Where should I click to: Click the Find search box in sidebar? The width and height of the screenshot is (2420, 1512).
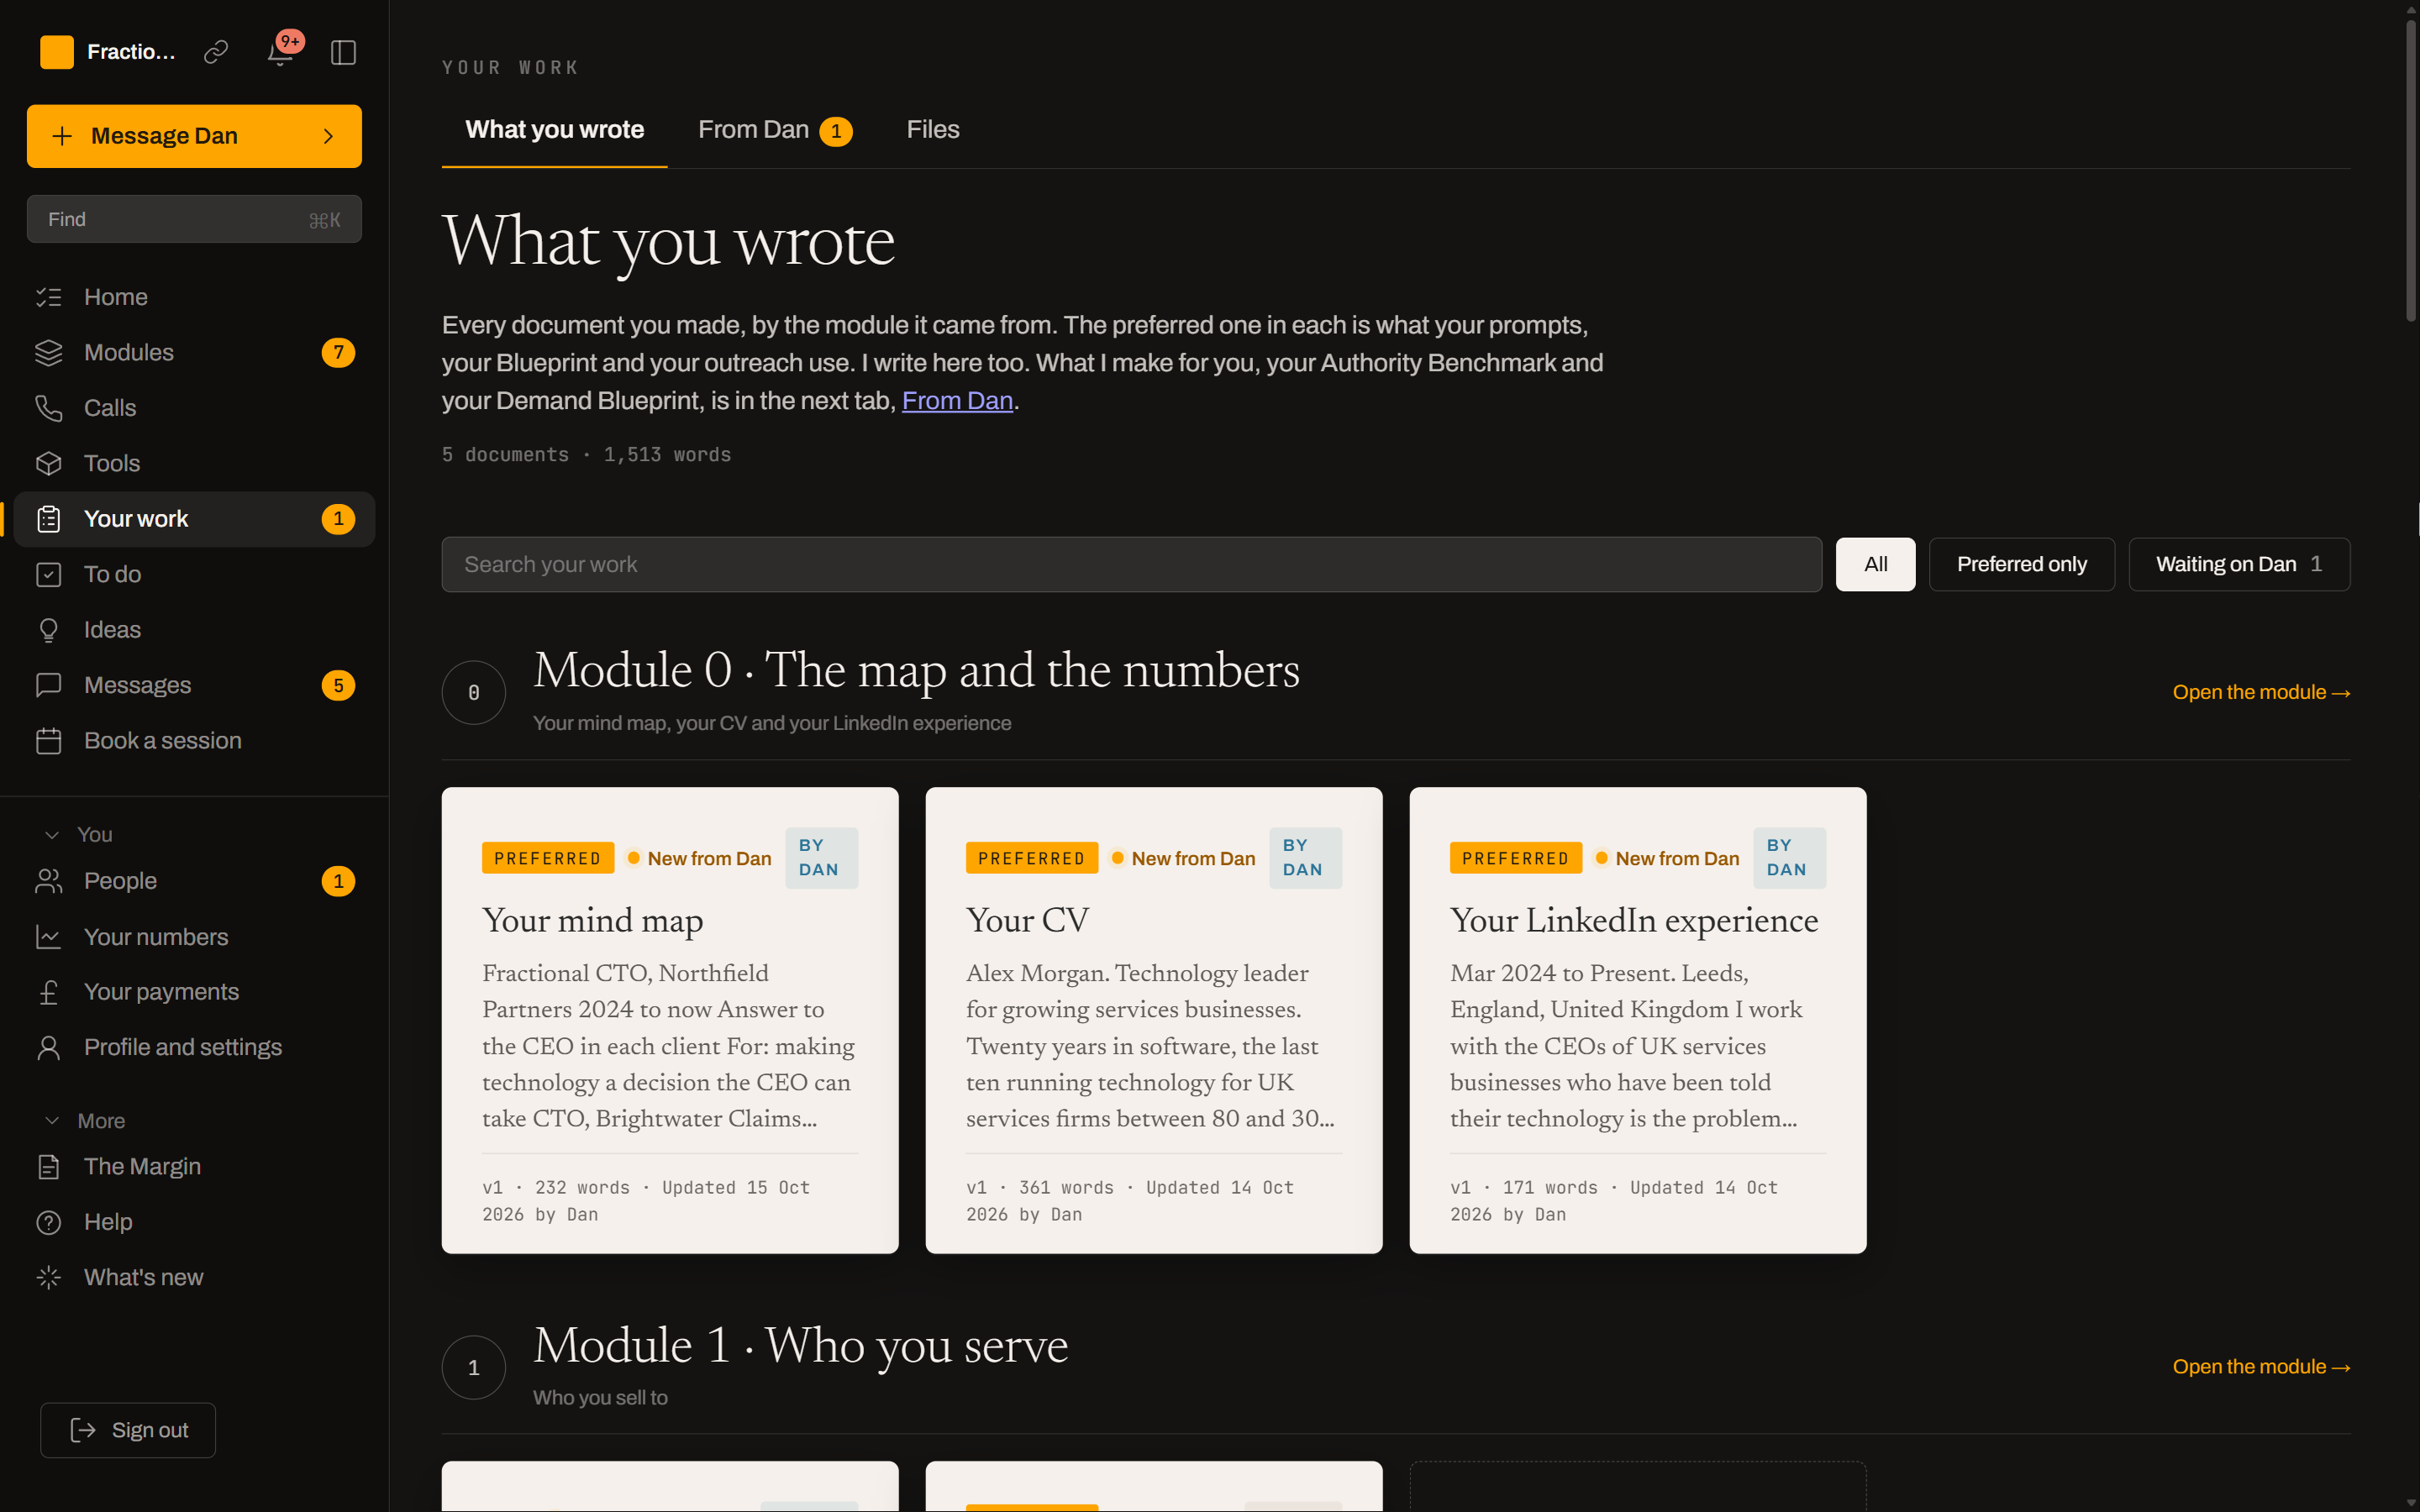click(194, 219)
